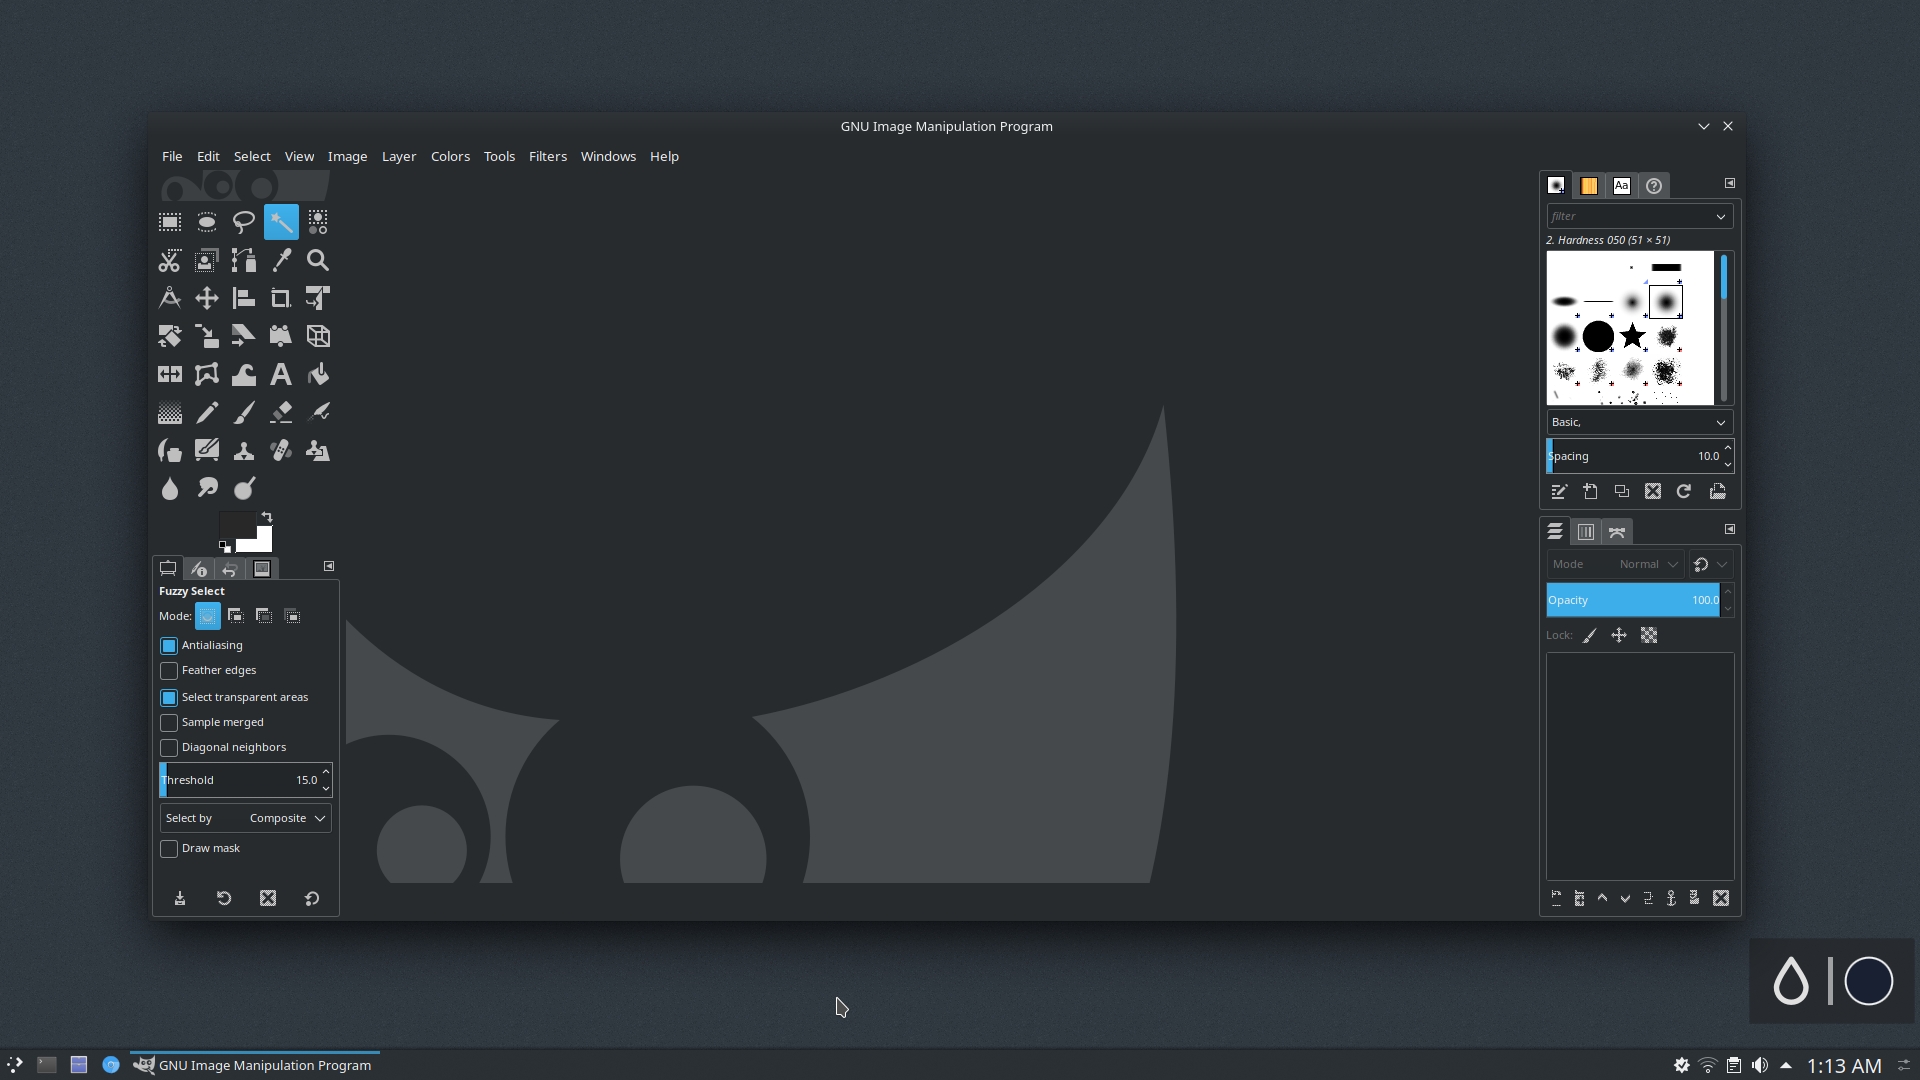Select the Scissors Select tool

tap(170, 261)
